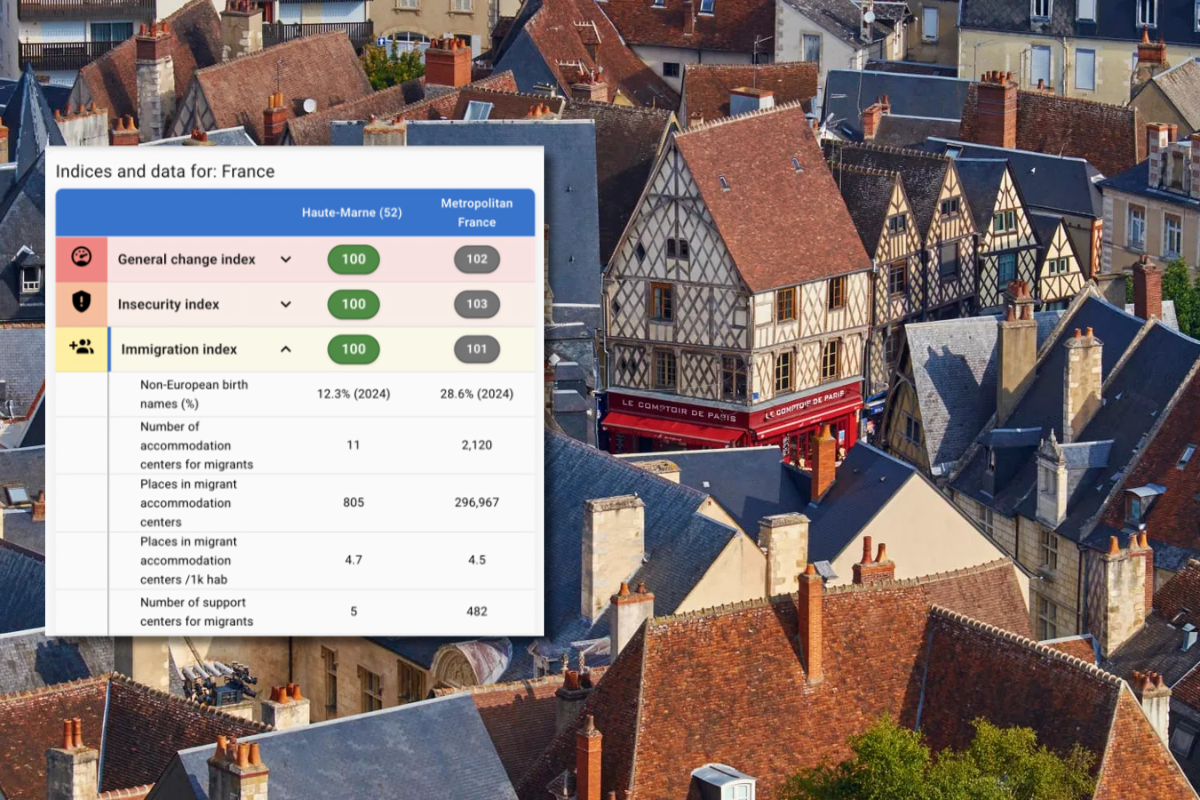Select the Metropolitan France column header

477,212
